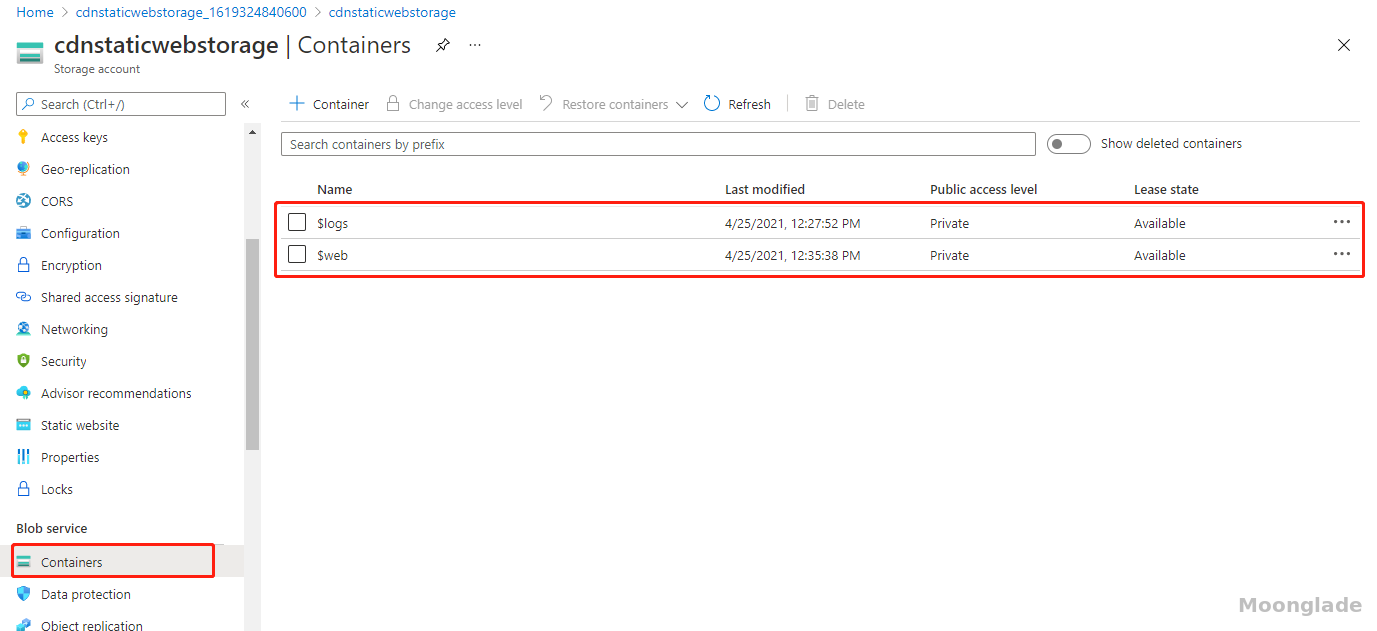
Task: Open the Networking page
Action: click(74, 329)
